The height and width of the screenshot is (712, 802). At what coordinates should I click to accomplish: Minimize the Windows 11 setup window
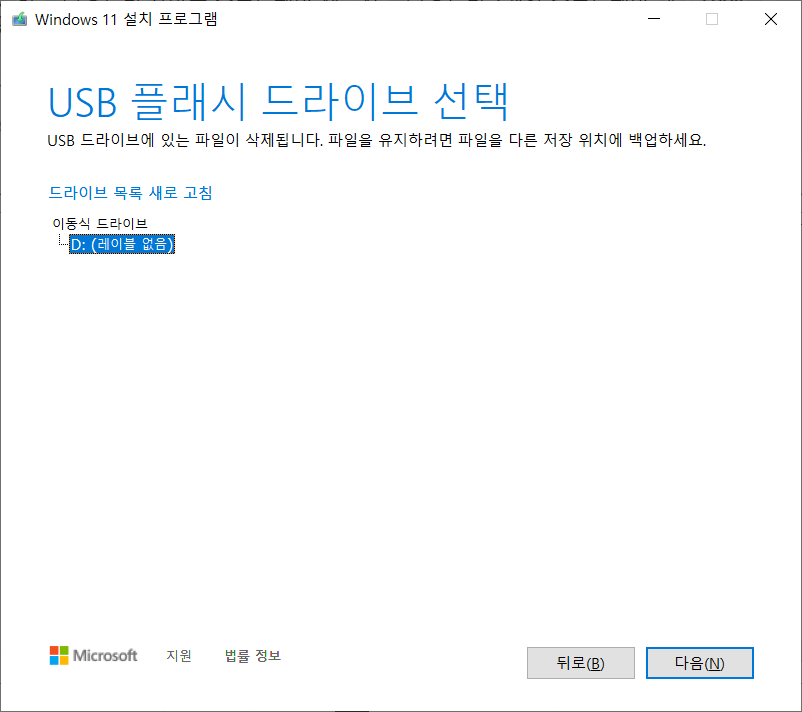(x=652, y=18)
